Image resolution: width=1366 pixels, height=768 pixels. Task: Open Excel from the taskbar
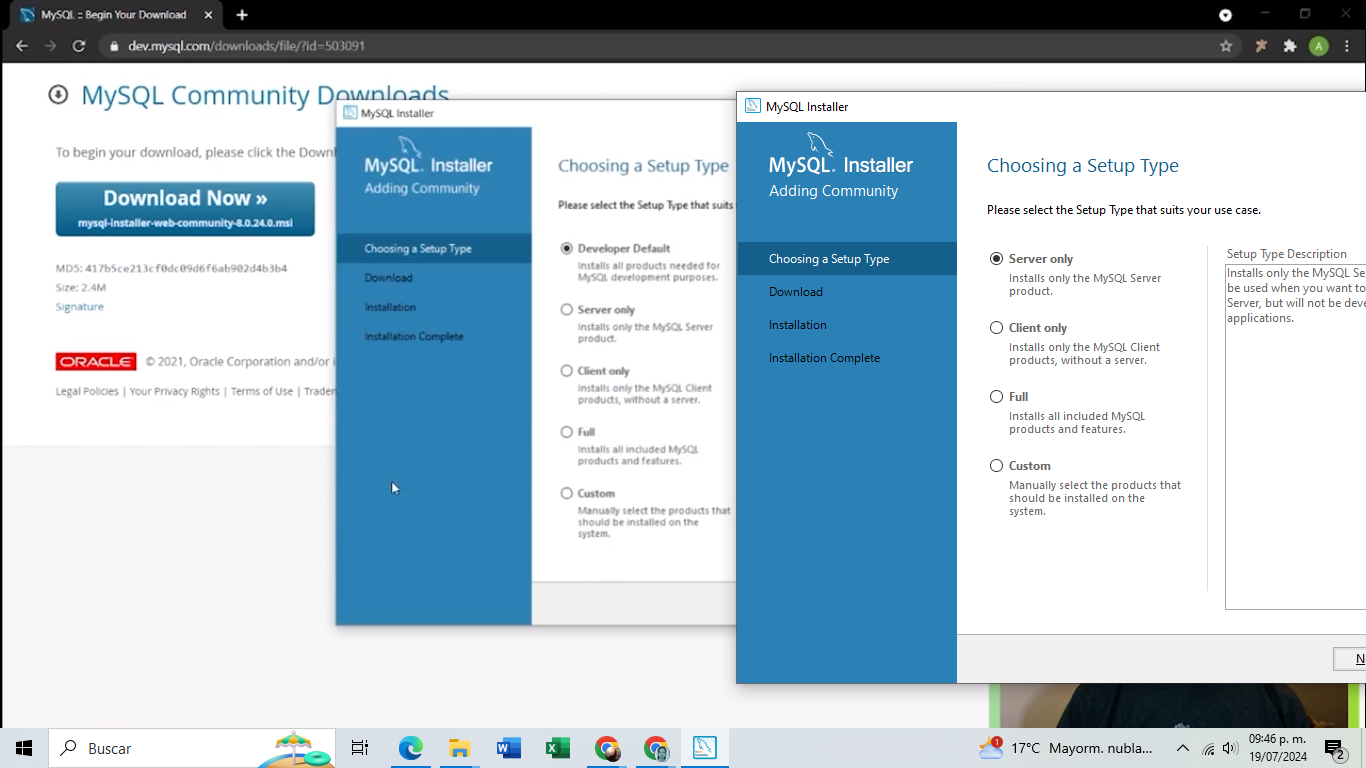(x=557, y=748)
